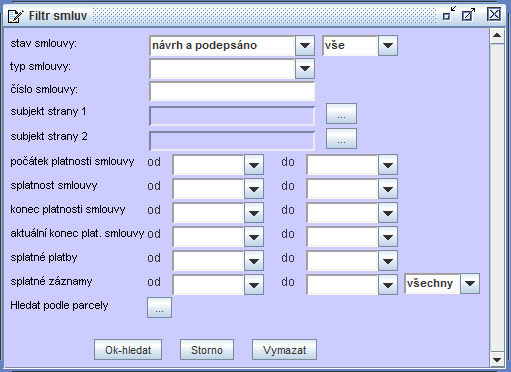Open počátek platnosti smlouvy 'do' date dropdown
This screenshot has width=511, height=372.
coord(388,165)
